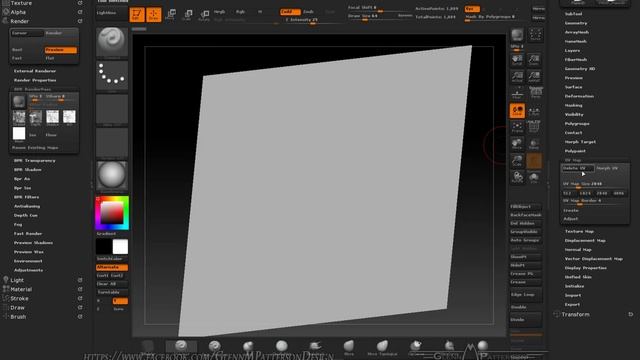Click the Rotate view icon
The image size is (640, 360).
tap(517, 177)
